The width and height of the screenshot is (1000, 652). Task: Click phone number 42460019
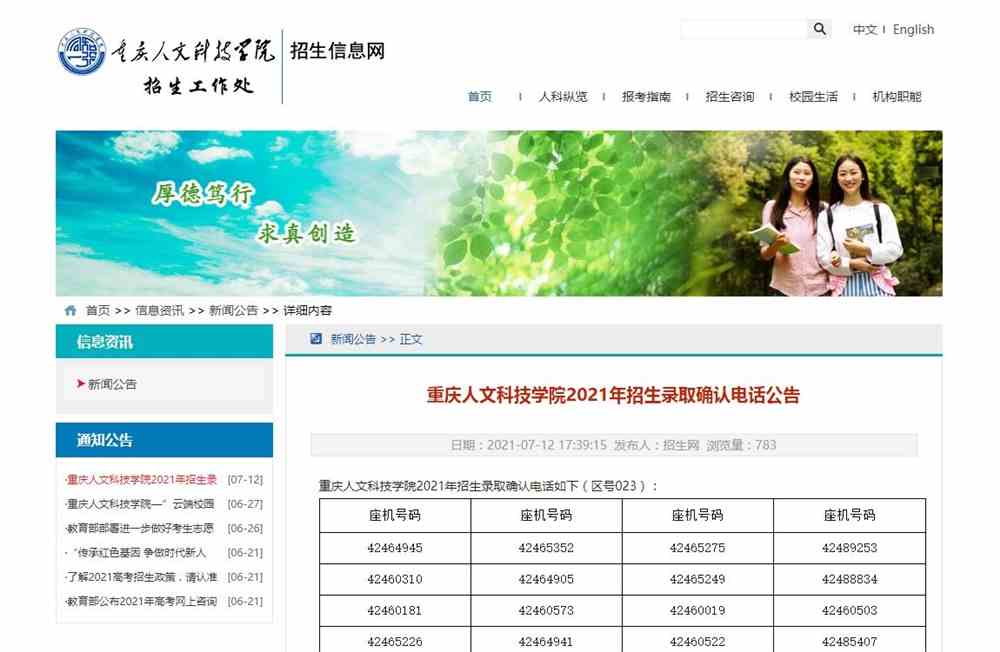[x=697, y=611]
